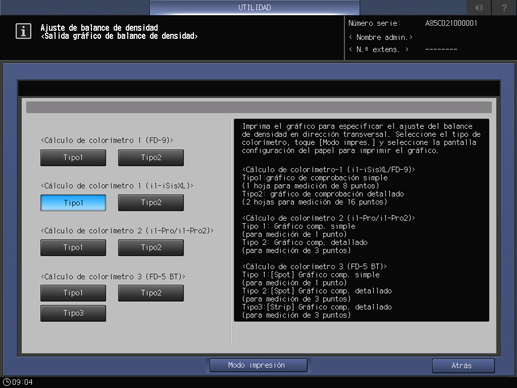
Task: Click the 09:04 time display
Action: (22, 382)
